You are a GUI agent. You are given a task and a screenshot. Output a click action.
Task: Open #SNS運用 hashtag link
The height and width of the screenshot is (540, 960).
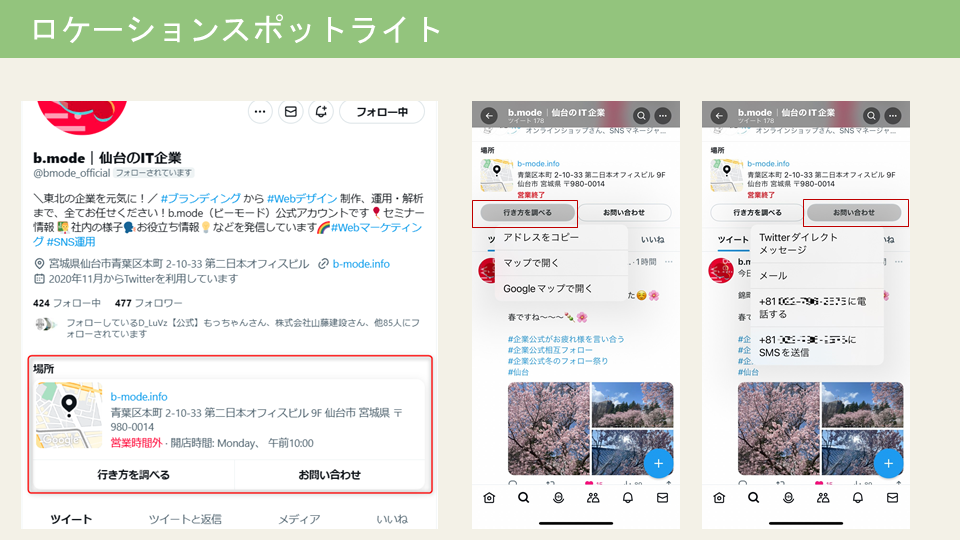pyautogui.click(x=70, y=242)
